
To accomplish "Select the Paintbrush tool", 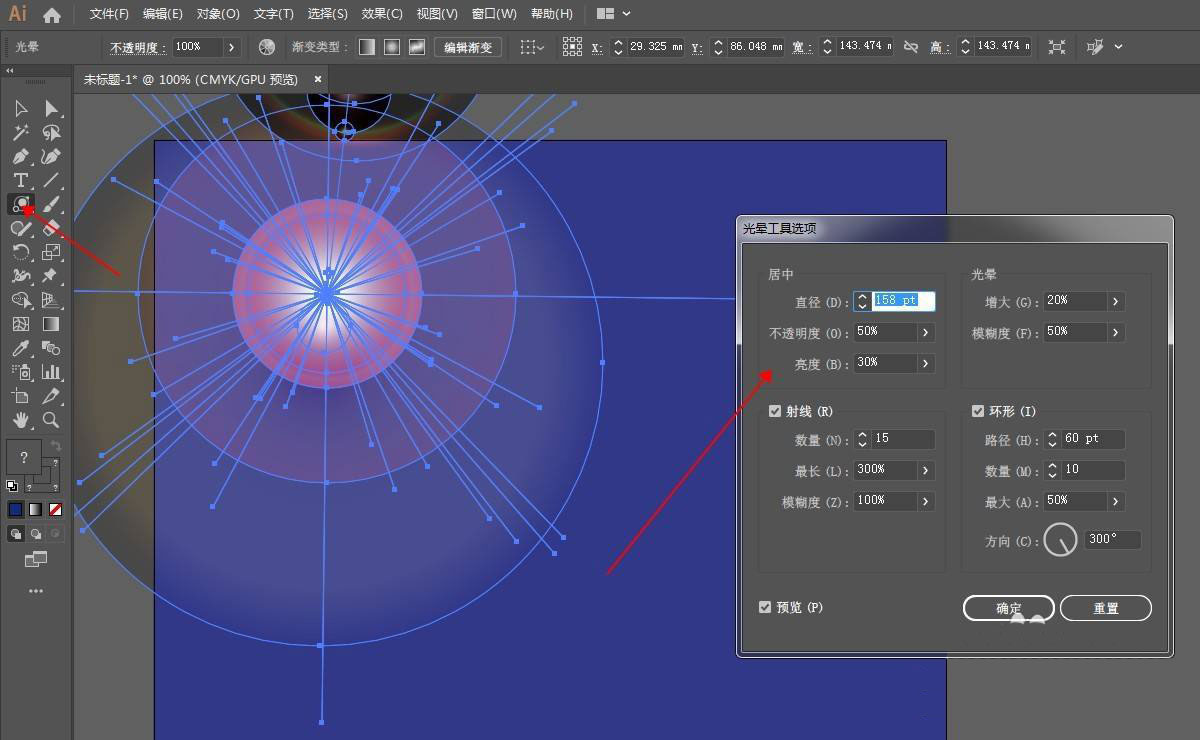I will pyautogui.click(x=51, y=205).
